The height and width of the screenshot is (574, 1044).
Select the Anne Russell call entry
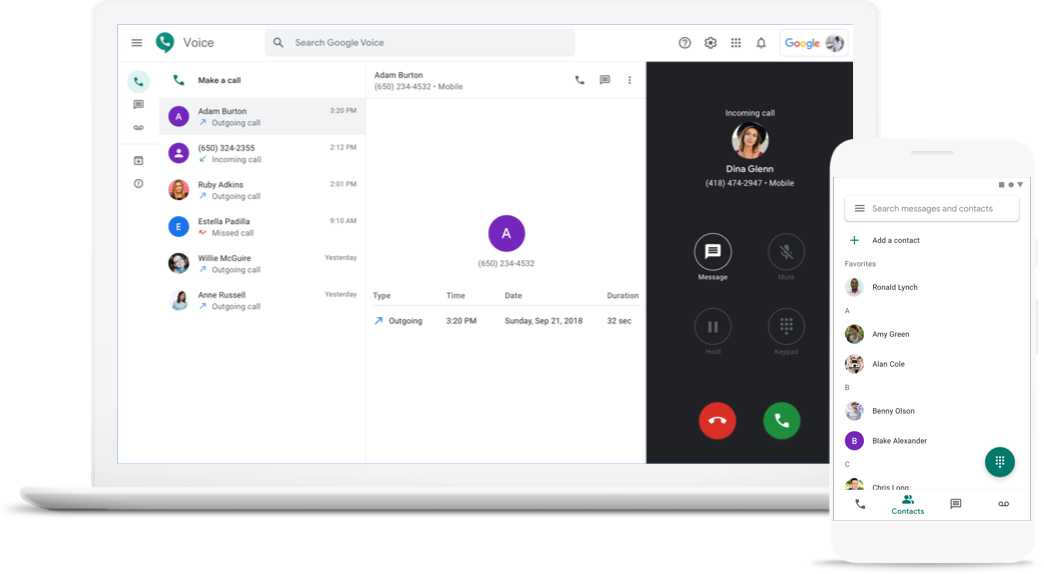pyautogui.click(x=262, y=300)
